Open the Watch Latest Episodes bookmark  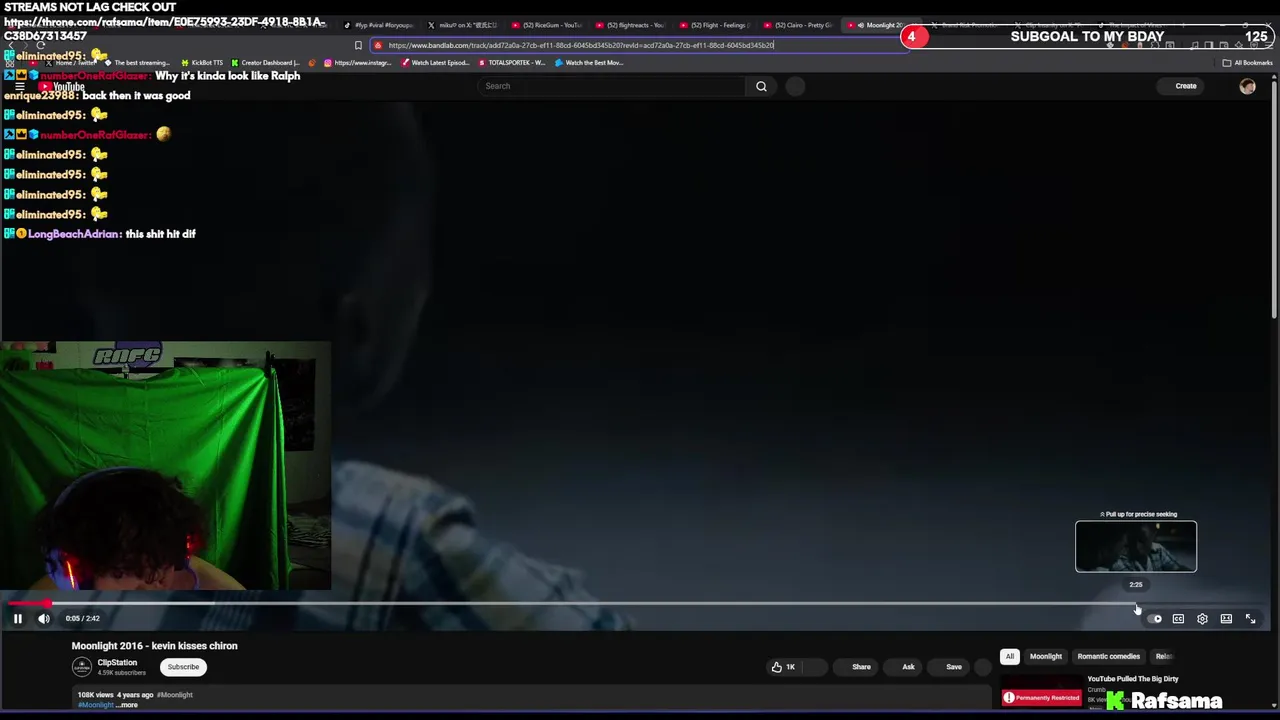[435, 63]
